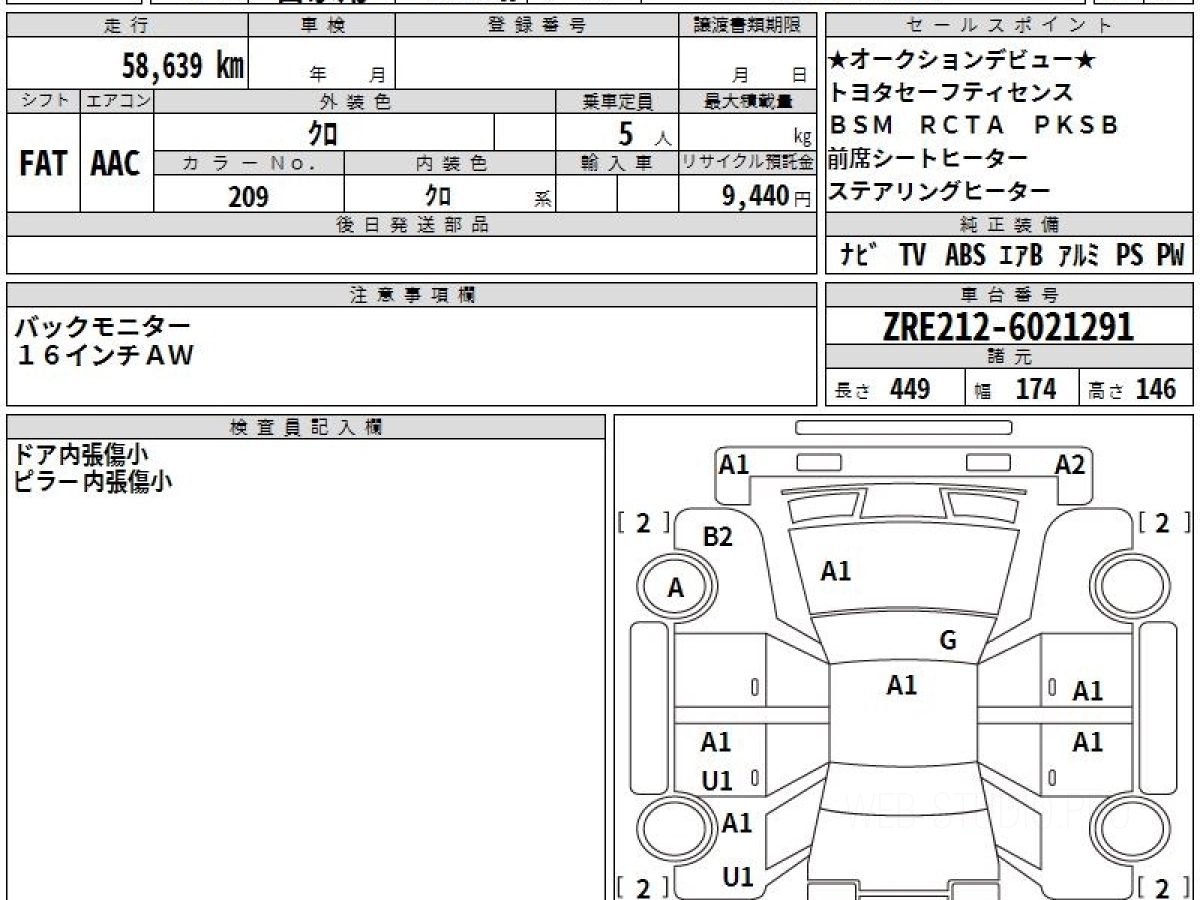Click the カラーNo. header
The width and height of the screenshot is (1200, 900).
coord(249,163)
